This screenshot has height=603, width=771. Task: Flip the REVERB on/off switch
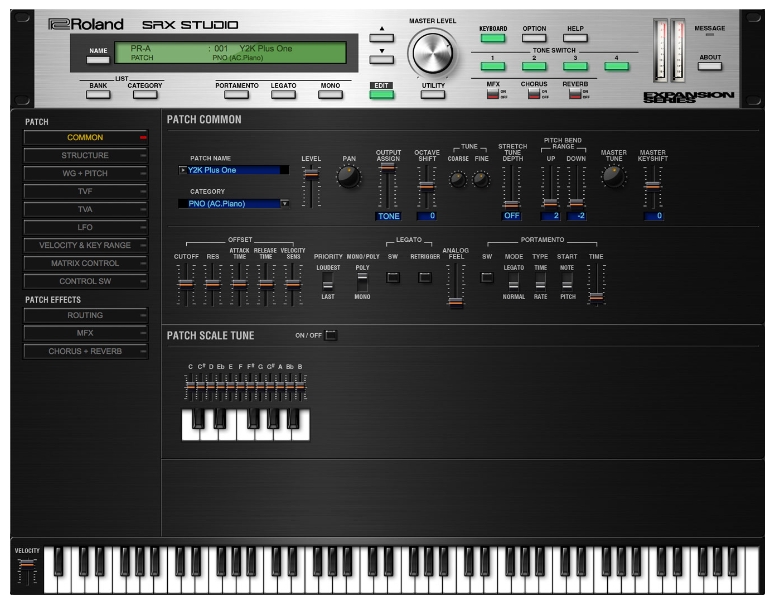(575, 94)
